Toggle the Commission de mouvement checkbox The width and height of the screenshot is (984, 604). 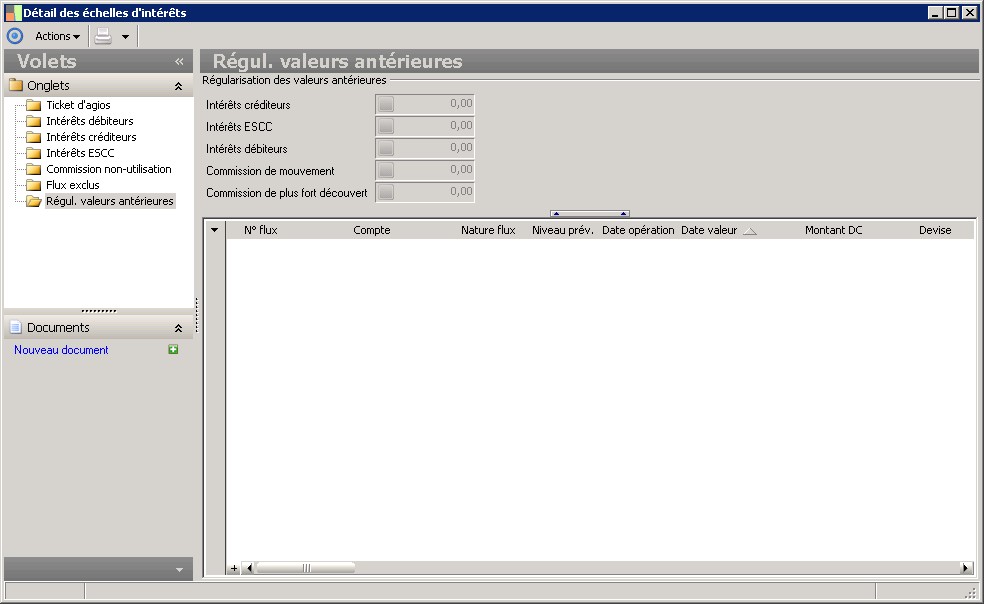[x=386, y=170]
